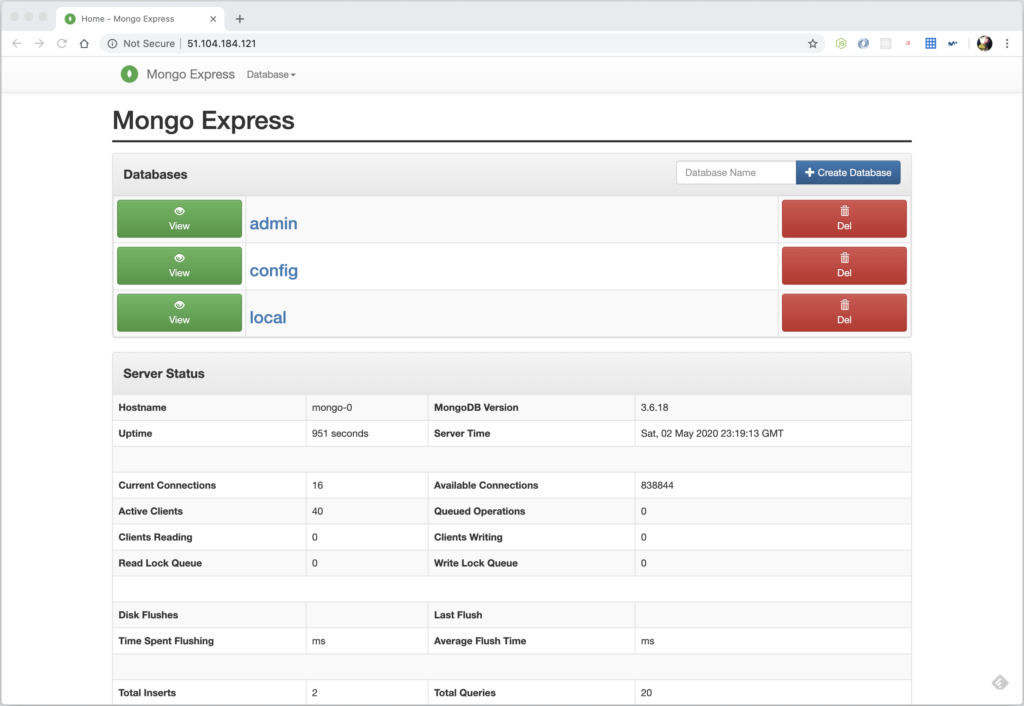This screenshot has height=706, width=1024.
Task: Go back using the browser back arrow
Action: click(17, 44)
